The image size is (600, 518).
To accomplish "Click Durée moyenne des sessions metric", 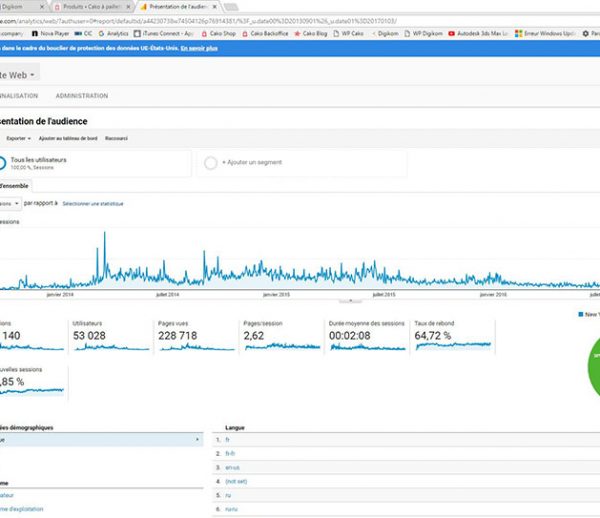I will 367,337.
